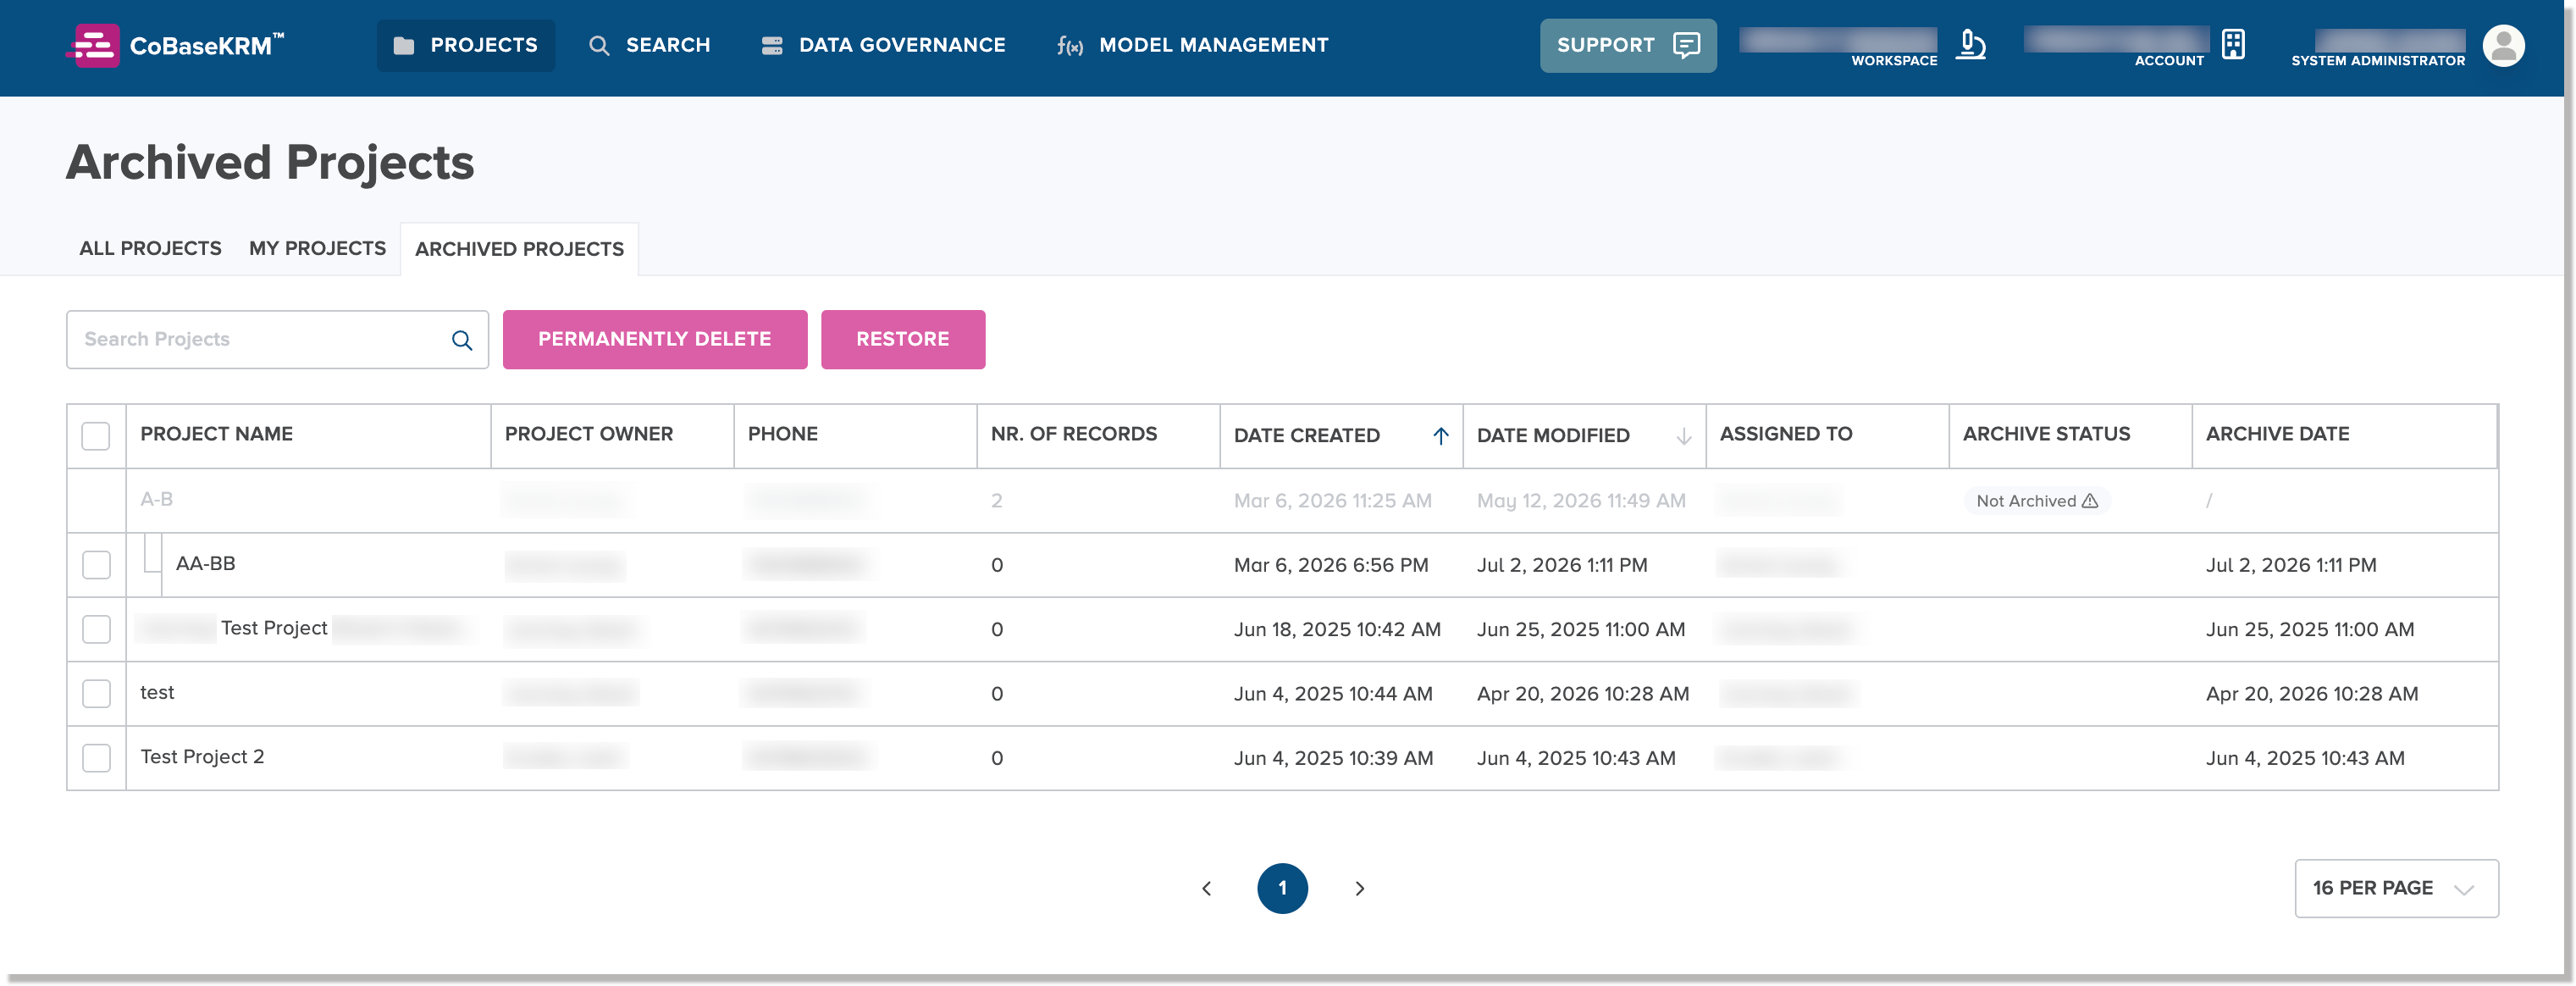
Task: Open Model Management
Action: [1192, 45]
